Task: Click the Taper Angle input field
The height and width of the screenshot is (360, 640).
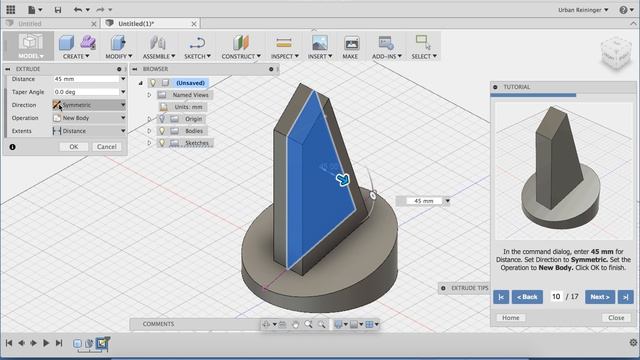Action: point(86,92)
